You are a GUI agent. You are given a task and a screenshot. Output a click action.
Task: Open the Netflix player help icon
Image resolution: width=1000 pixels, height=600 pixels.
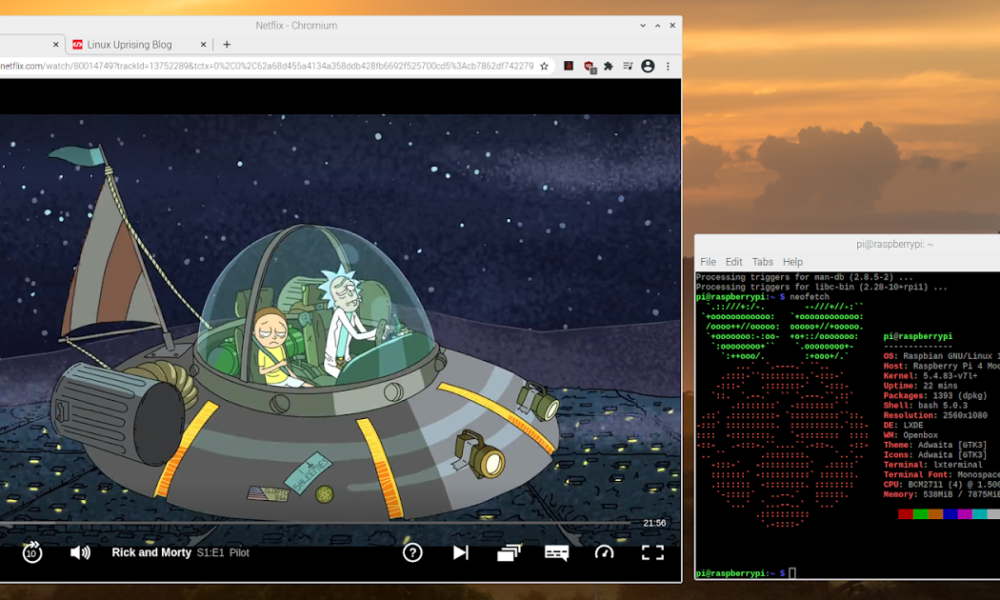pos(413,552)
